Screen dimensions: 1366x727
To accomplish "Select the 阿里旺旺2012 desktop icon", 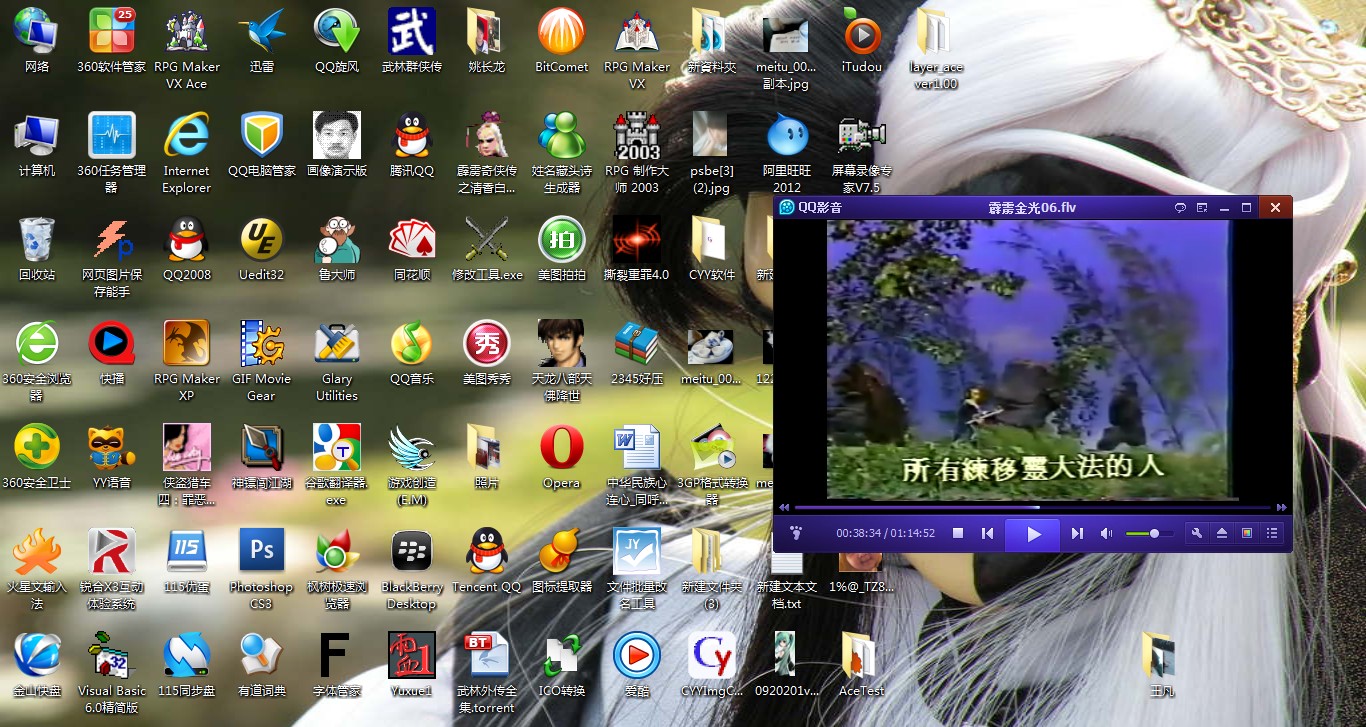I will [x=787, y=152].
